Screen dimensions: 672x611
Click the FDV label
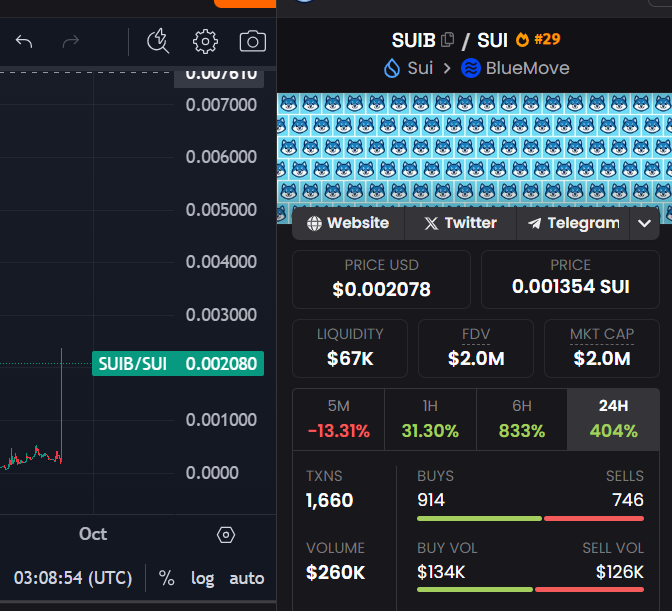pos(476,334)
